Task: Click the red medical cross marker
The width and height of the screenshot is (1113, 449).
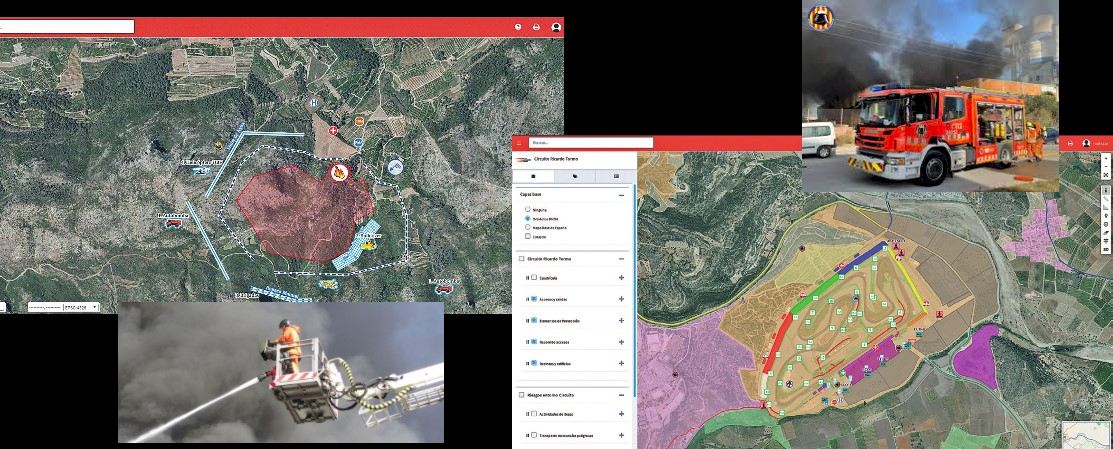Action: pyautogui.click(x=333, y=131)
